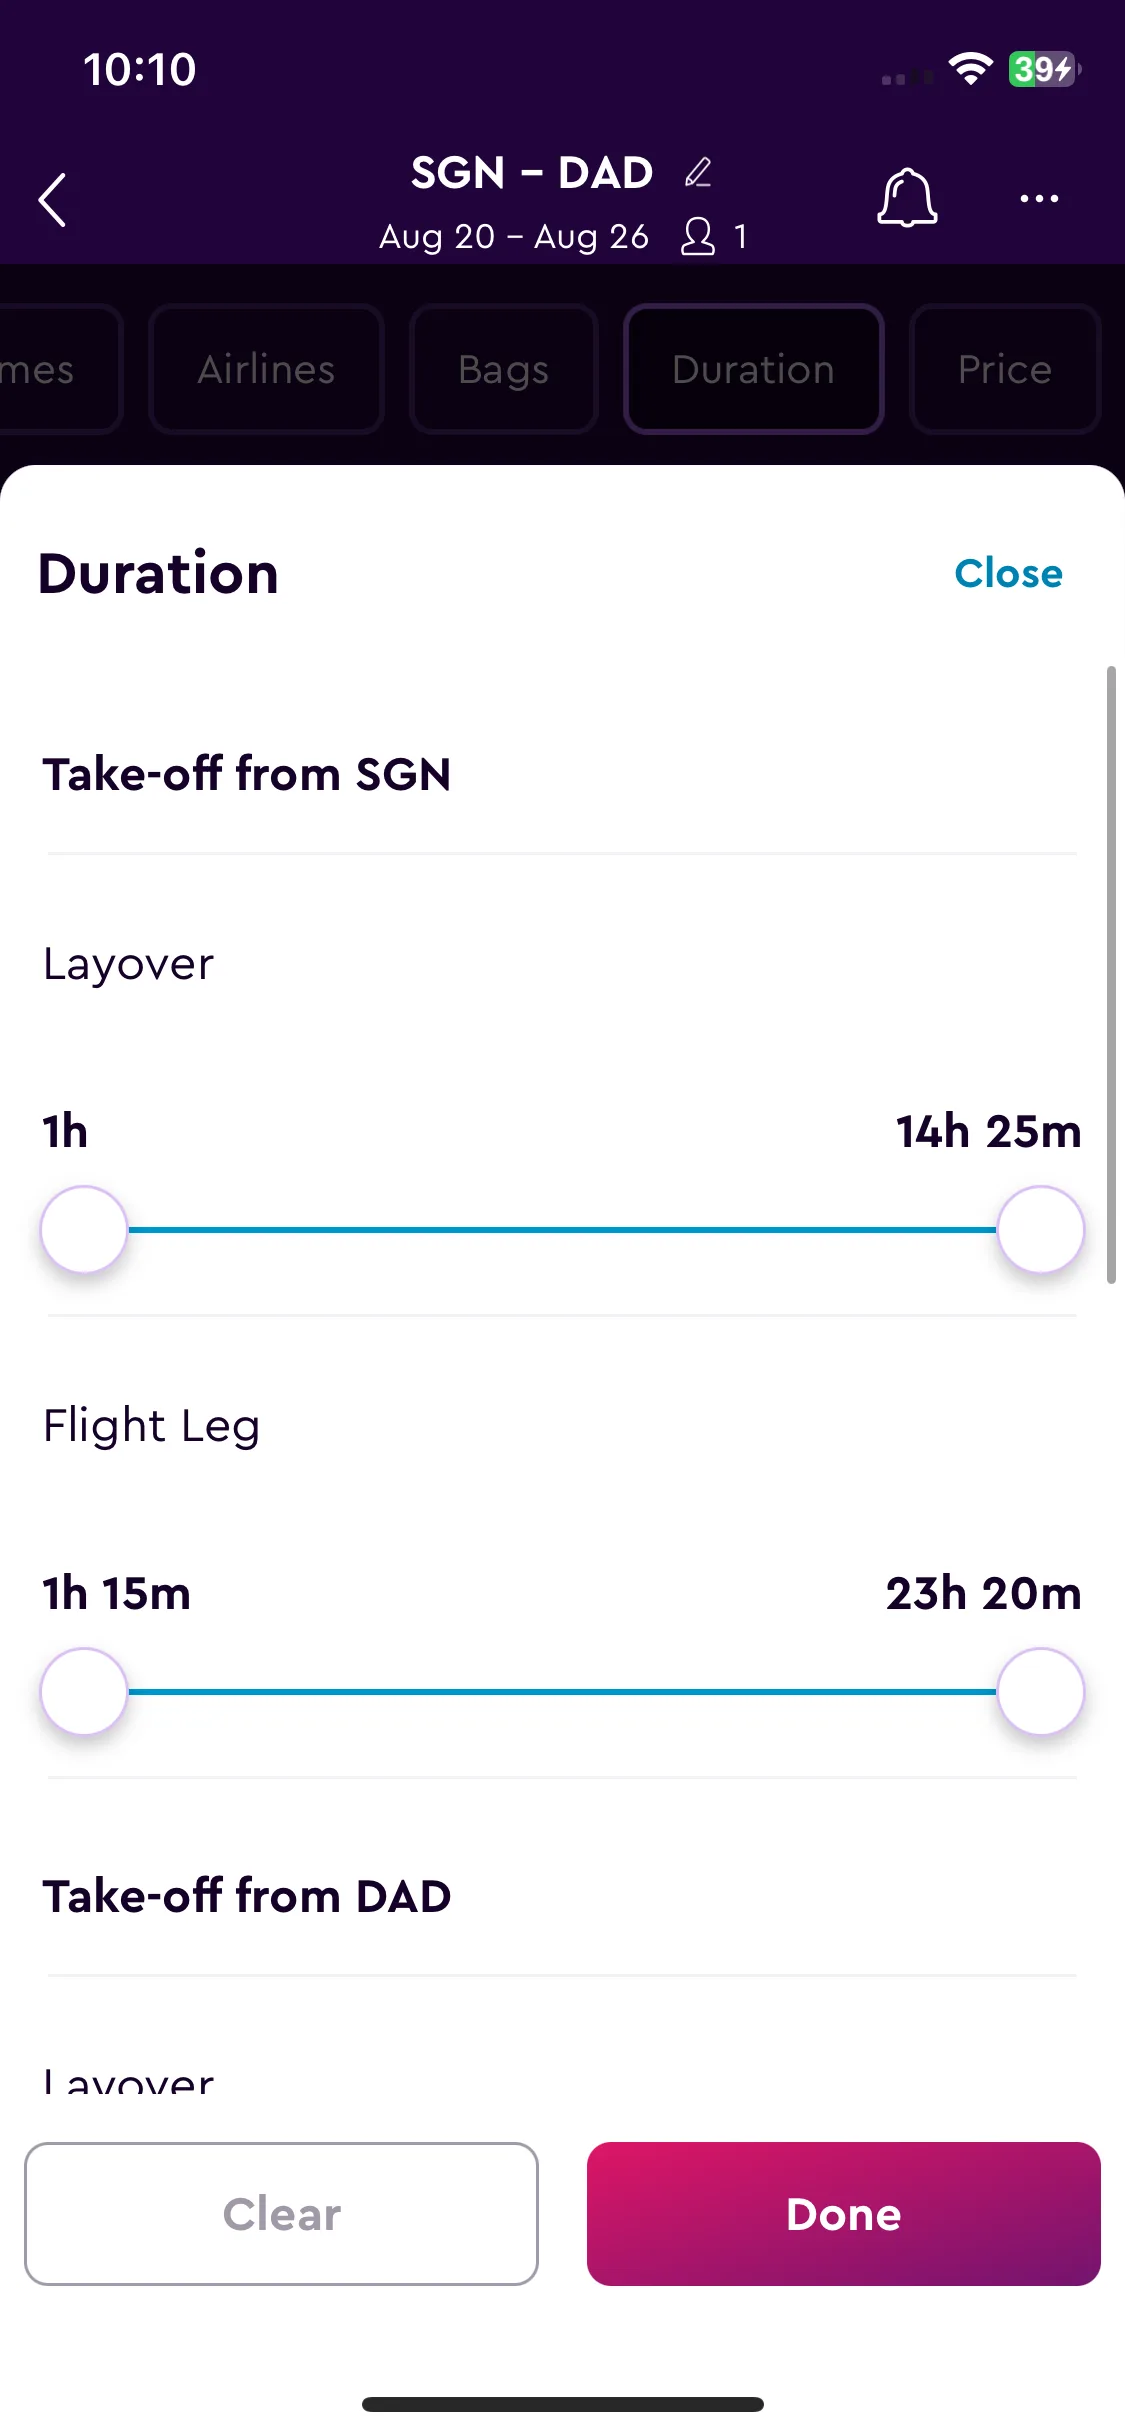Screen dimensions: 1125x2436
Task: Close the Duration panel
Action: 1008,573
